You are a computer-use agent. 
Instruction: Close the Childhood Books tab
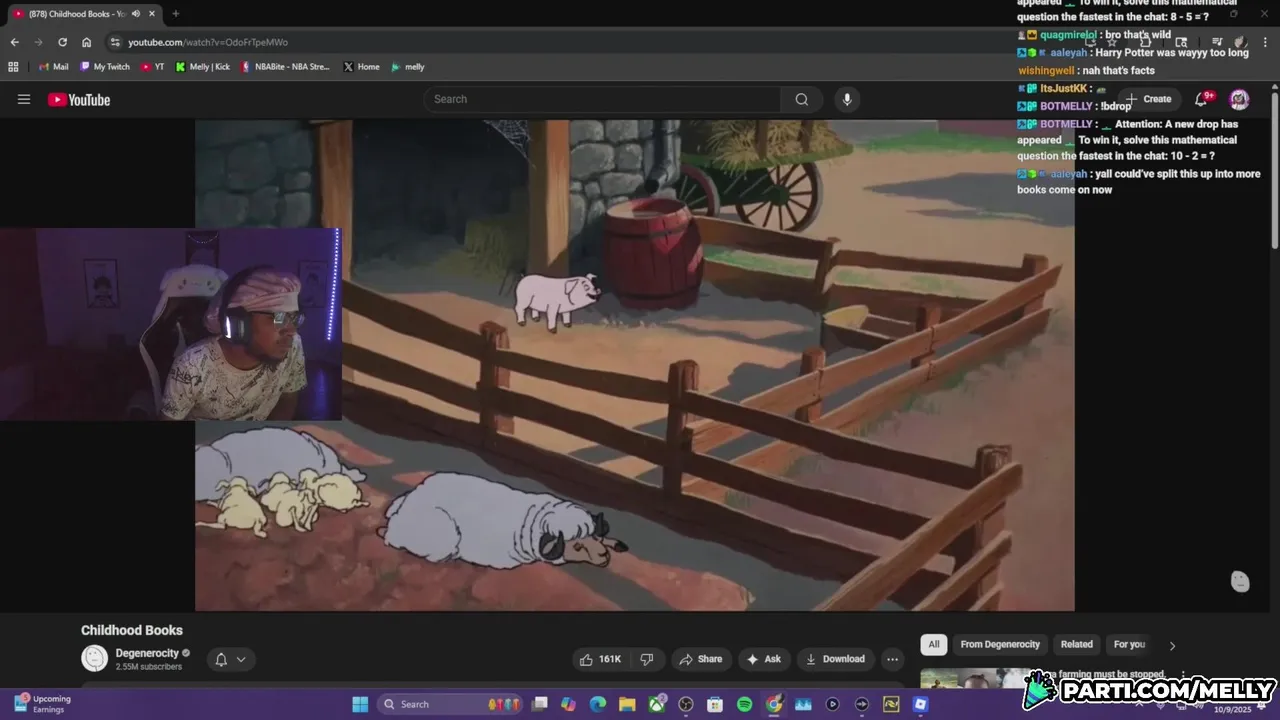click(151, 14)
